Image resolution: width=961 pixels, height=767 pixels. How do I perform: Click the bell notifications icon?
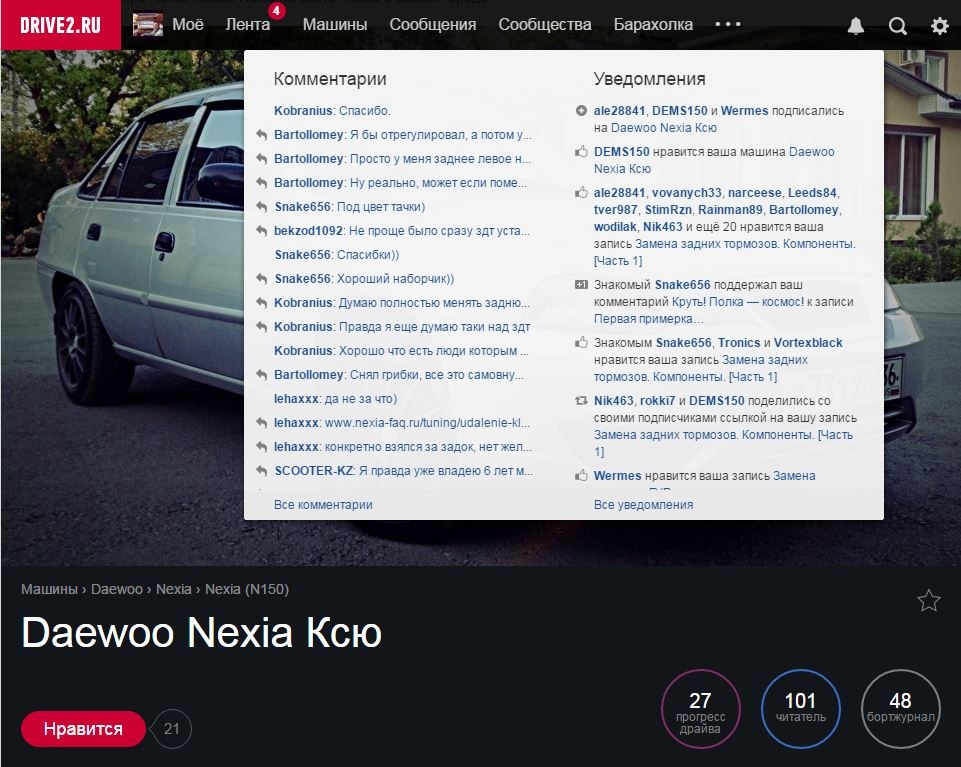pyautogui.click(x=855, y=25)
